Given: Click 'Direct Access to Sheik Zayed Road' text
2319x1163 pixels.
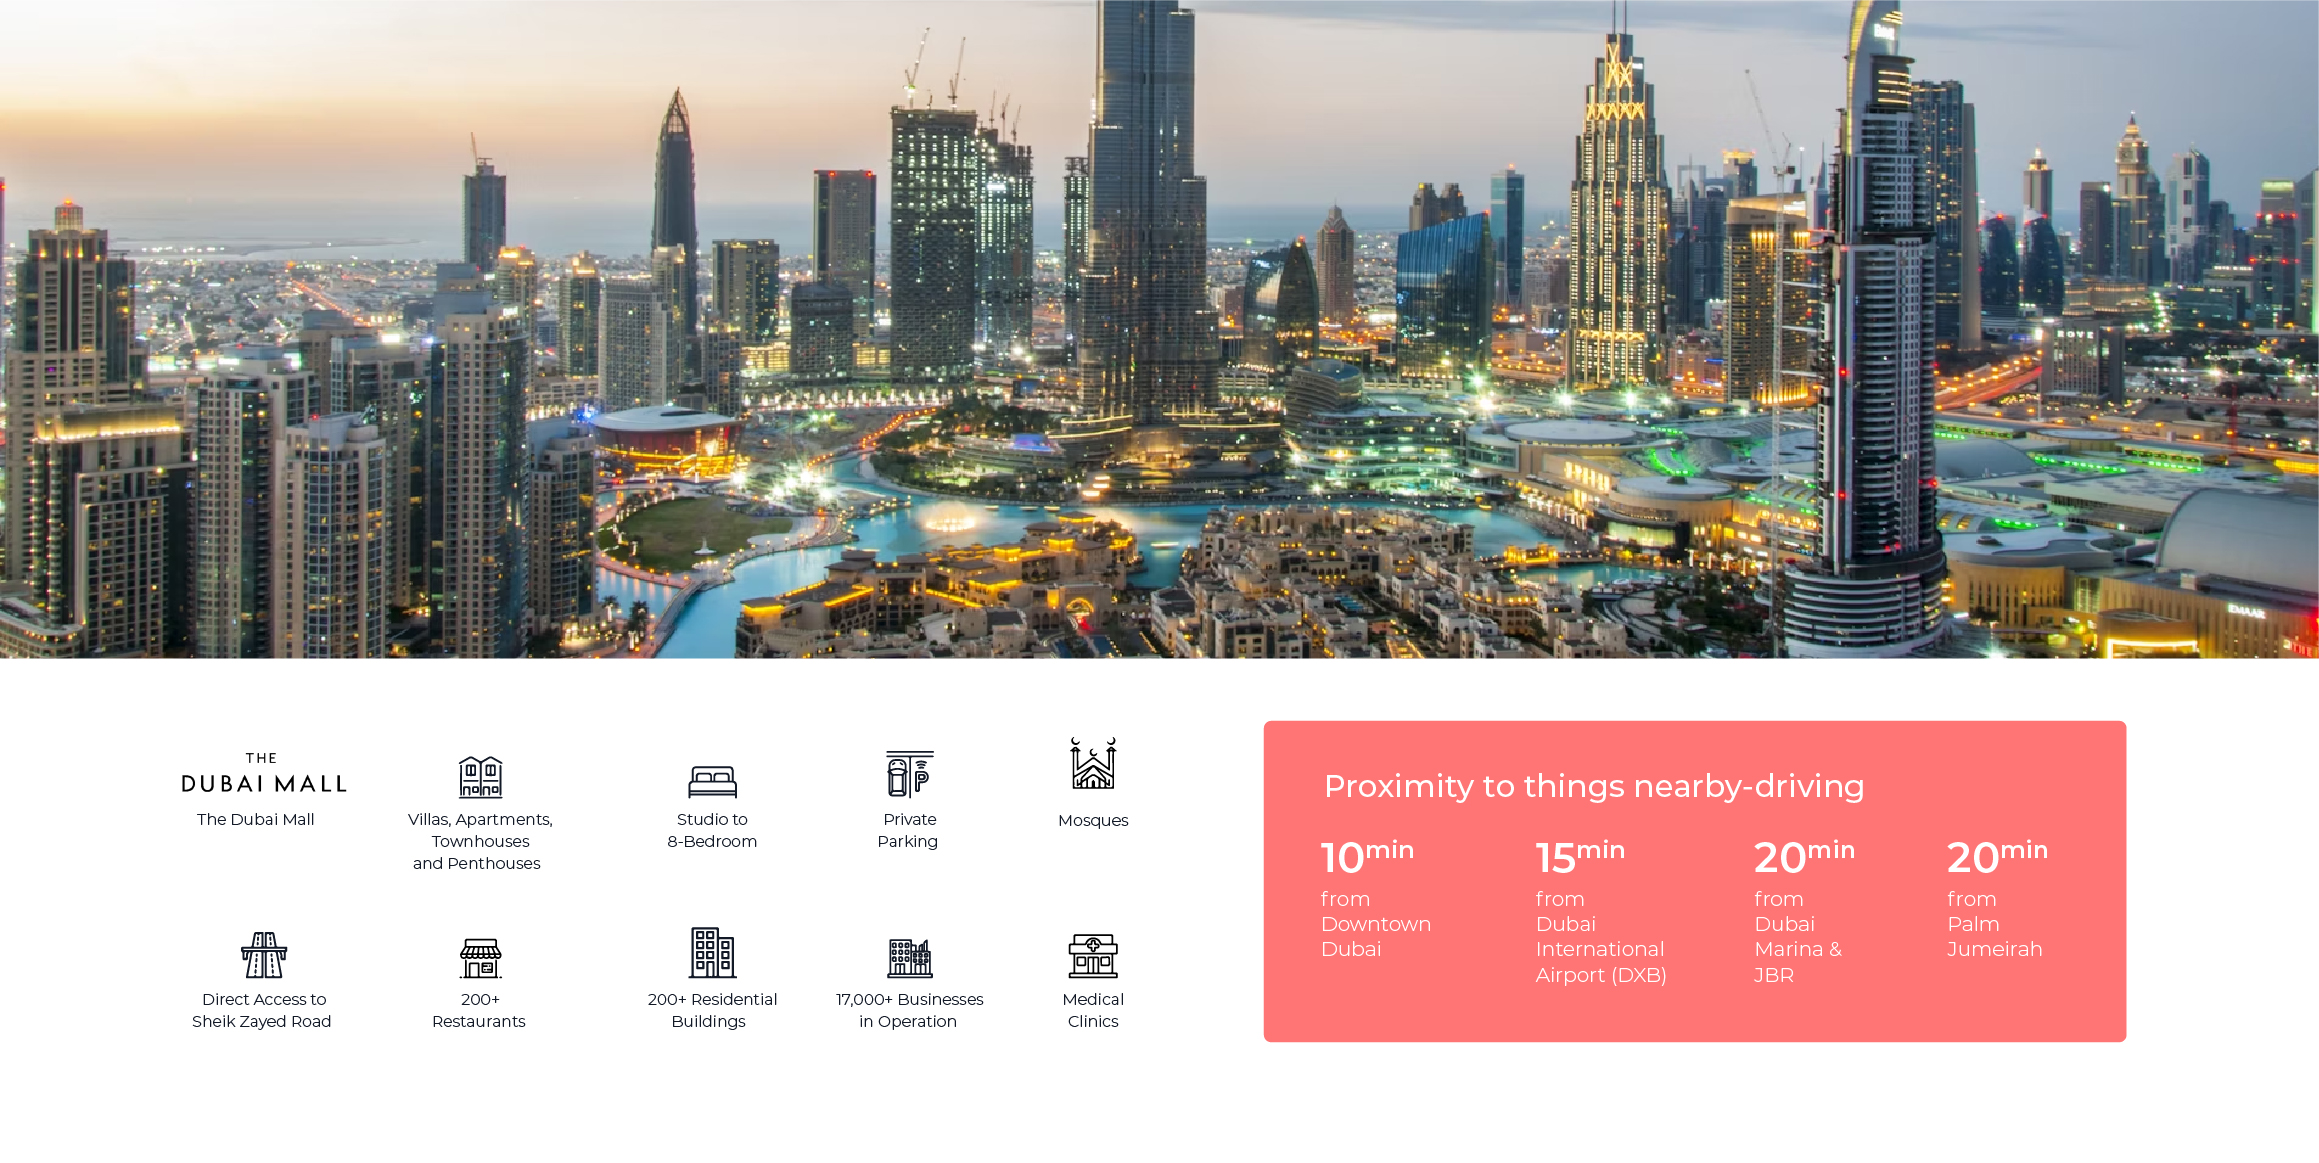Looking at the screenshot, I should [x=262, y=1011].
